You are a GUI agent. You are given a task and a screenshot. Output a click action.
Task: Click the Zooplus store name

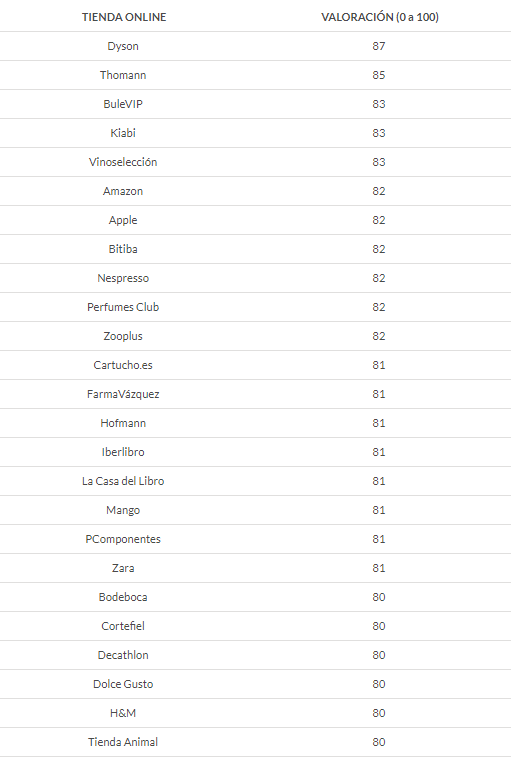pyautogui.click(x=123, y=336)
